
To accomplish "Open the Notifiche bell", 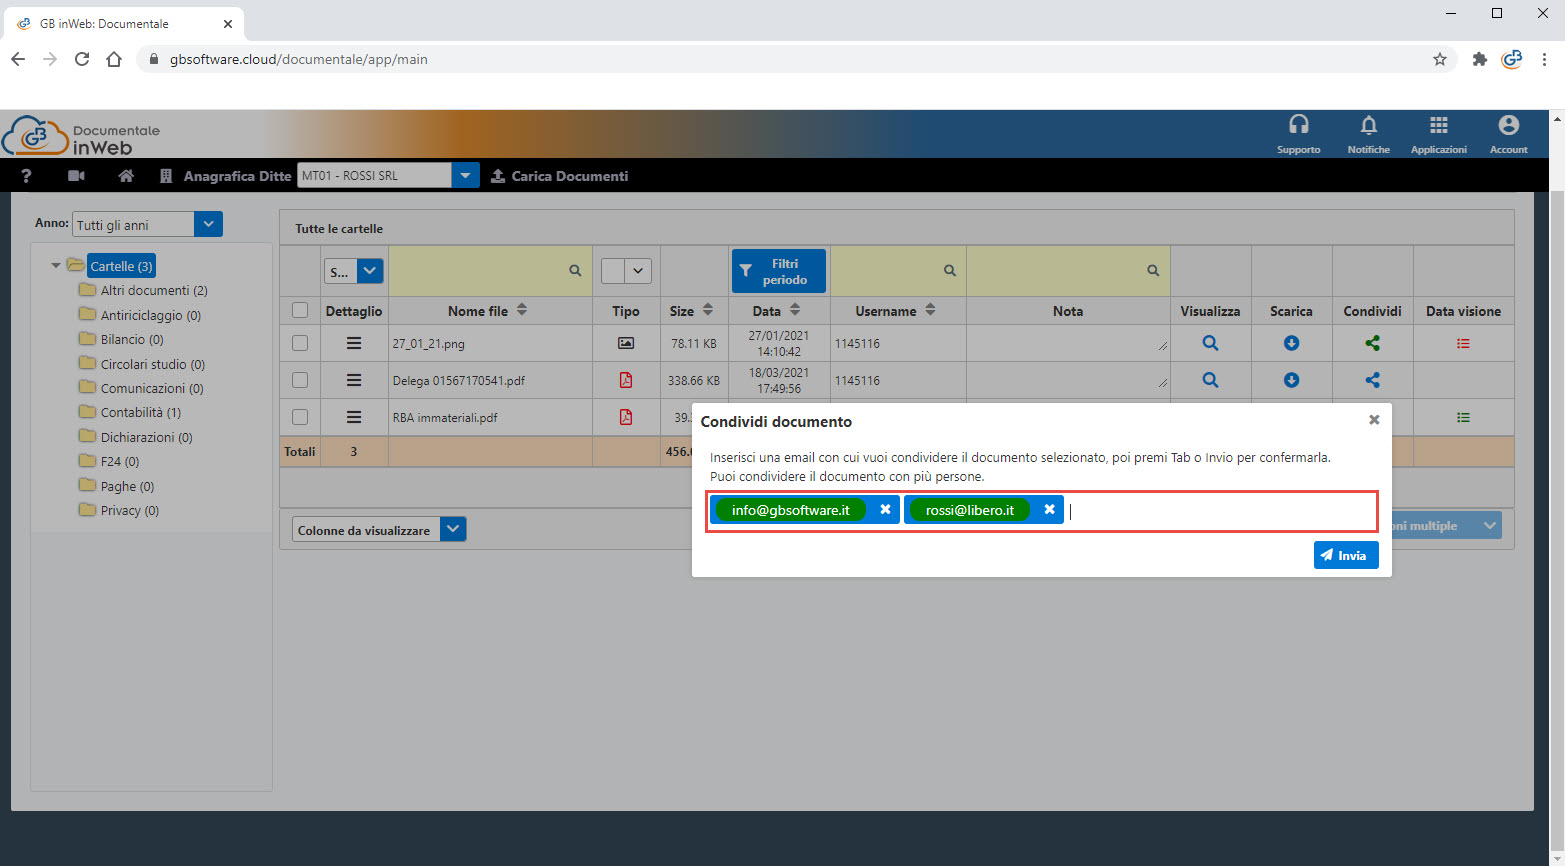I will (1368, 128).
